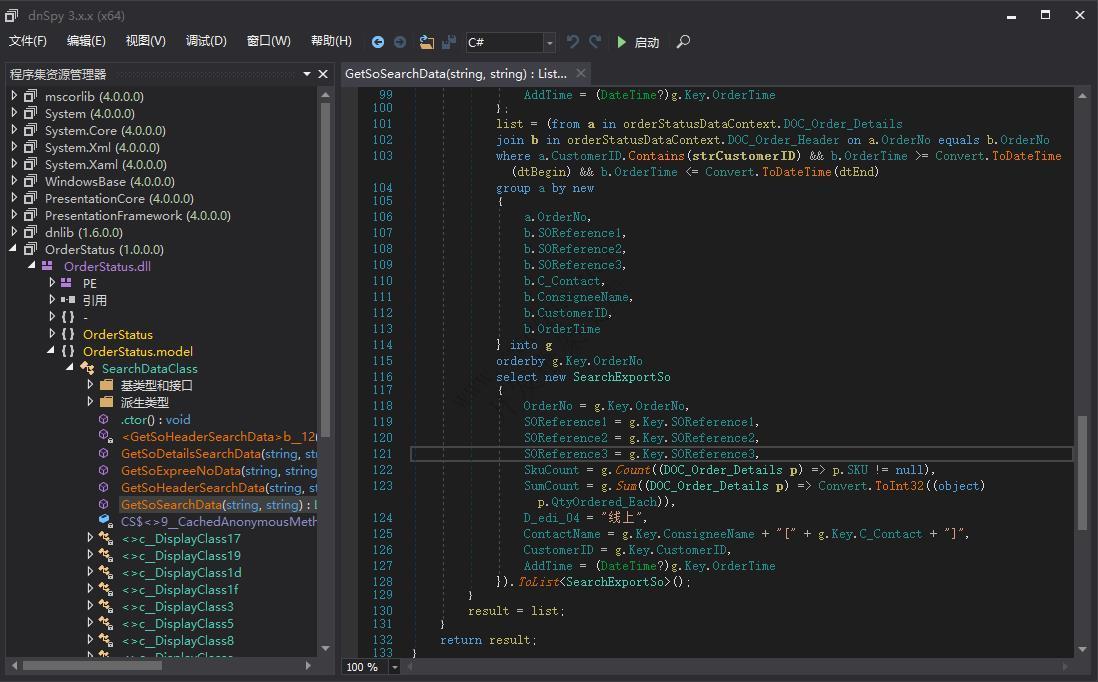Open the 文件(F) menu
Viewport: 1098px width, 682px height.
click(x=28, y=41)
